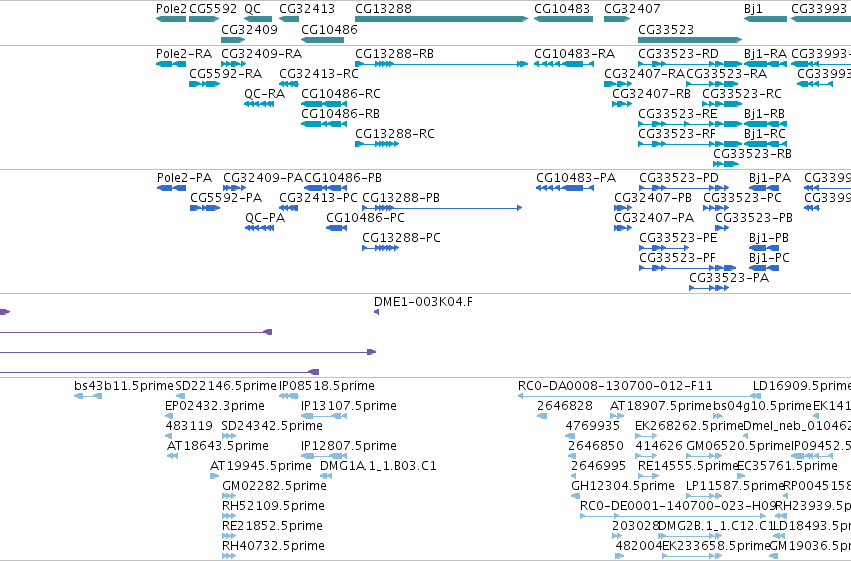The width and height of the screenshot is (851, 561).
Task: Select protein CG10486-PC
Action: [x=336, y=228]
